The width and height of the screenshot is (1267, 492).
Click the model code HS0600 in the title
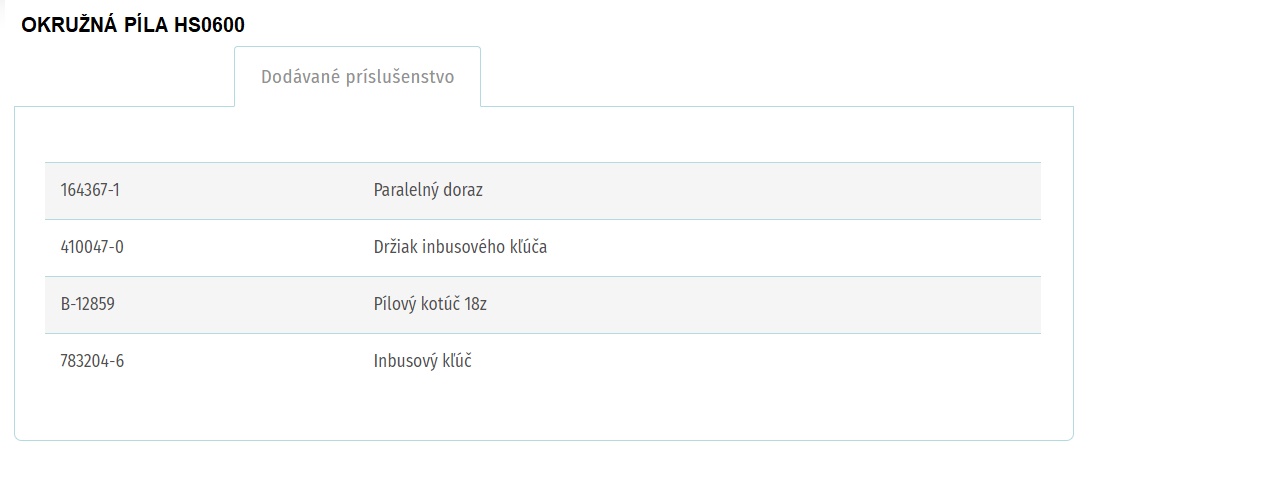pyautogui.click(x=209, y=25)
